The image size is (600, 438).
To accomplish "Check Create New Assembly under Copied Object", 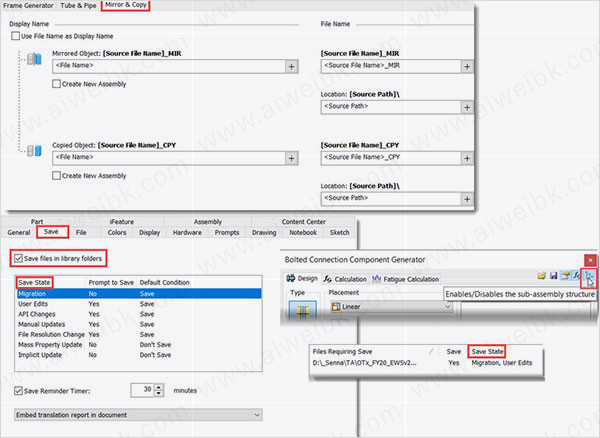I will (56, 176).
